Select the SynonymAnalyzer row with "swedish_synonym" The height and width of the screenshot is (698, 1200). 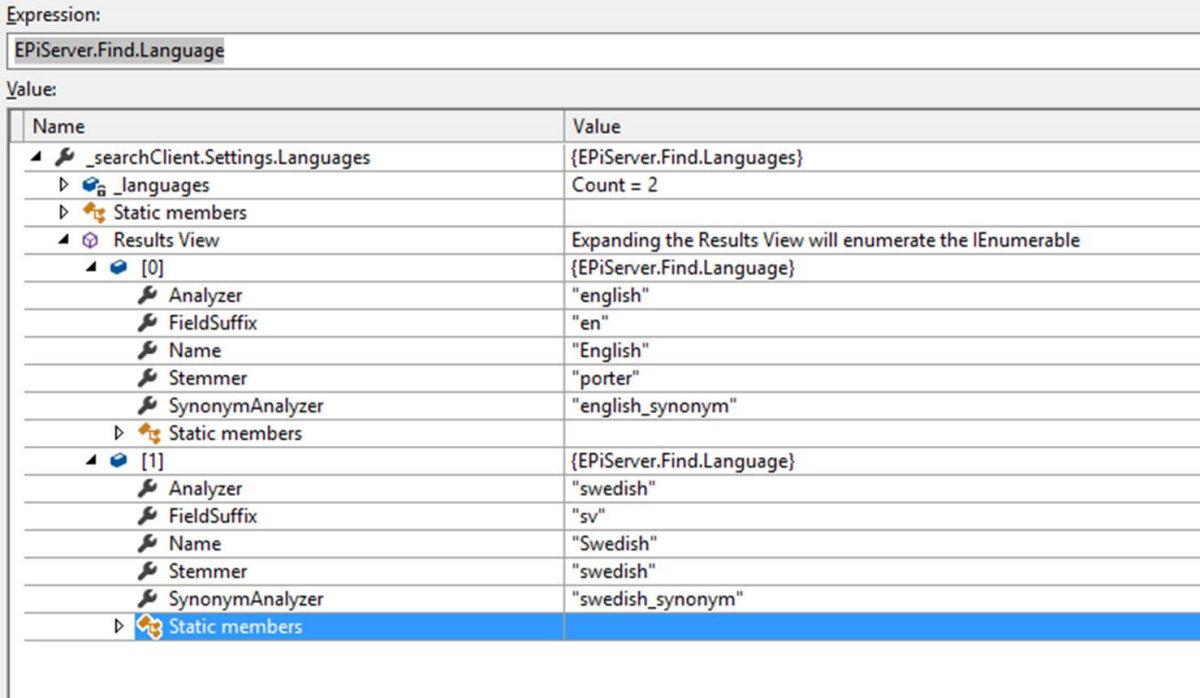246,599
